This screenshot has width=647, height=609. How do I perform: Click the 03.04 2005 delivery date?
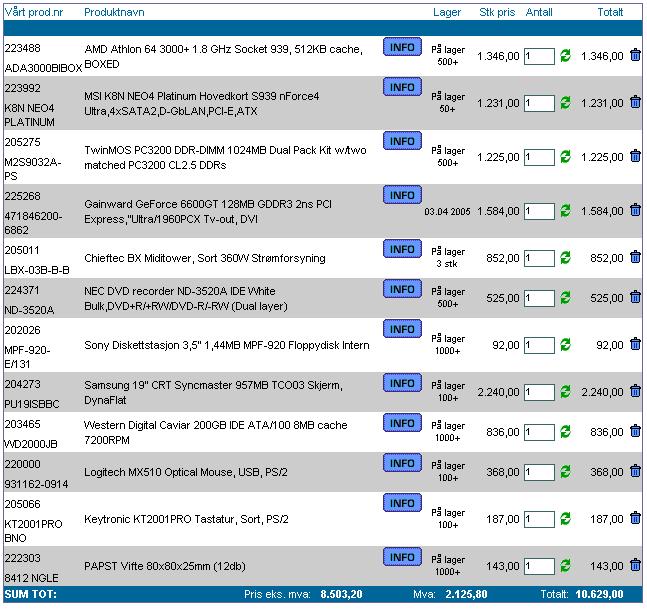(x=447, y=212)
